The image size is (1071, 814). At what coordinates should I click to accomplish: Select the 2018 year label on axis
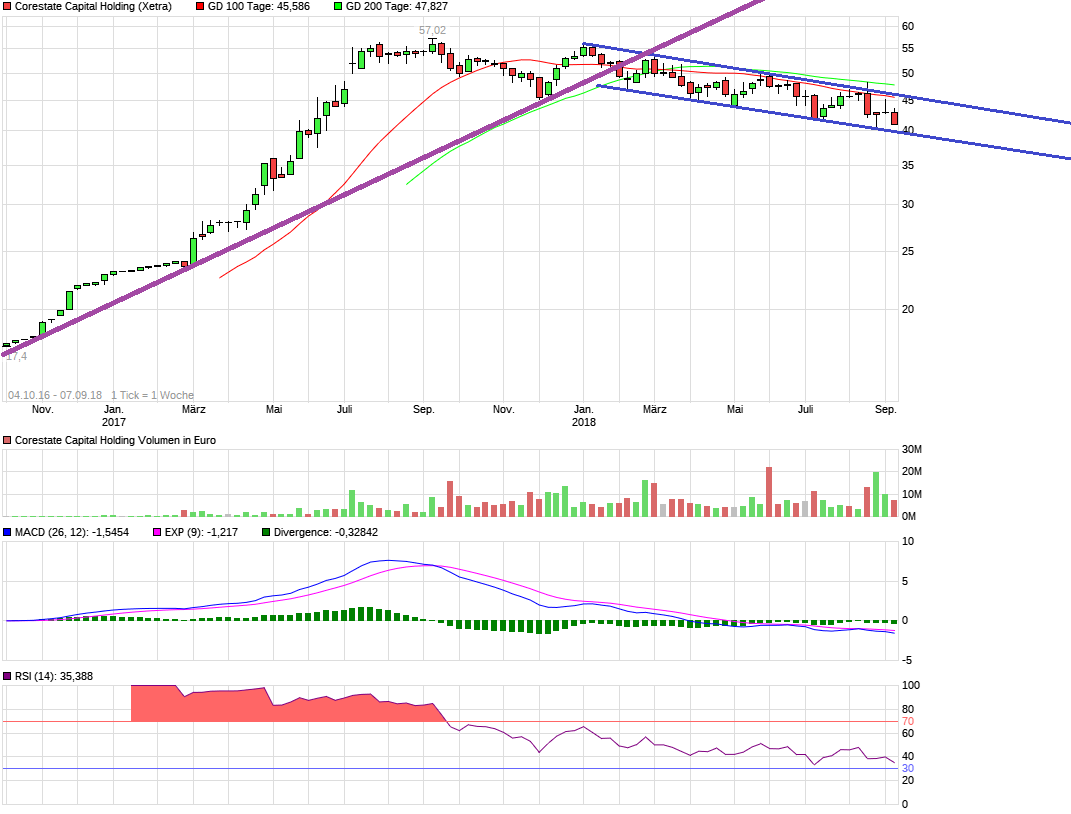(x=585, y=422)
